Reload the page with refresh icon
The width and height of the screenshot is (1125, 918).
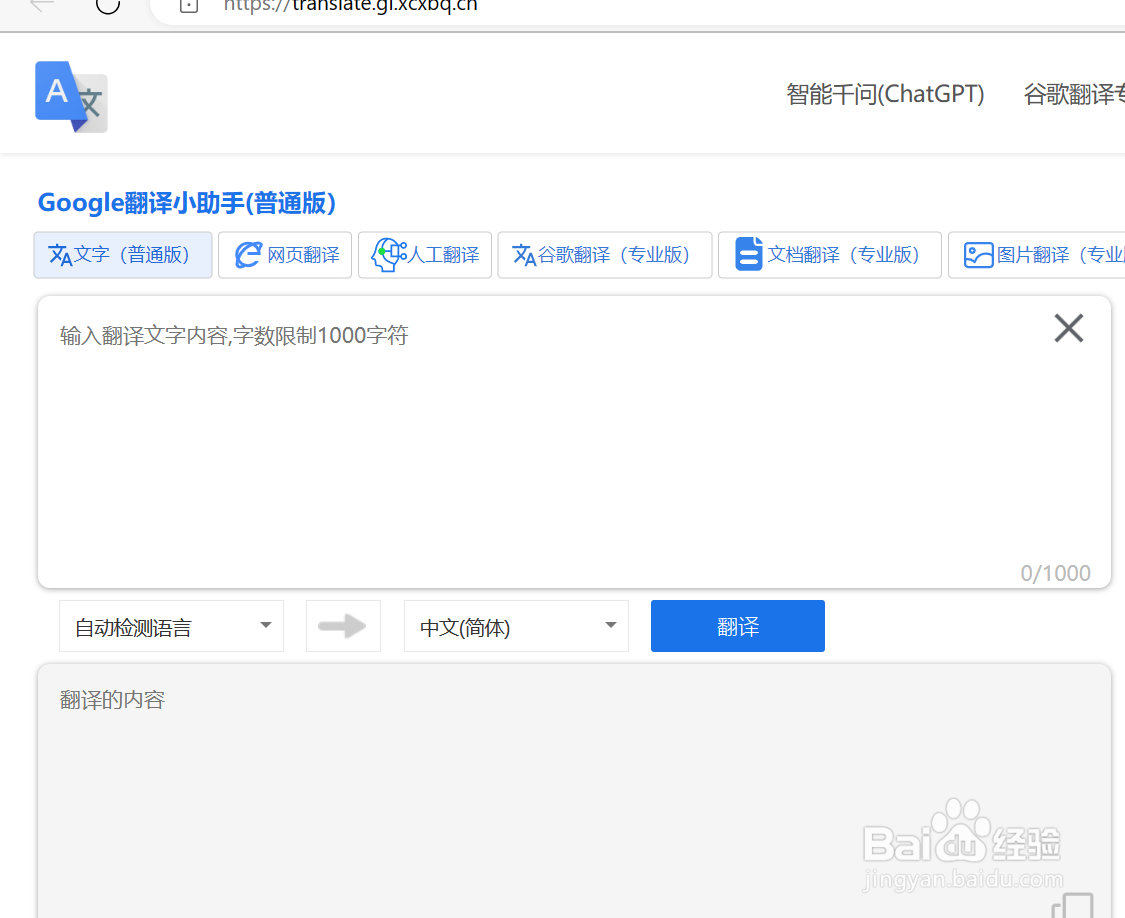tap(108, 6)
